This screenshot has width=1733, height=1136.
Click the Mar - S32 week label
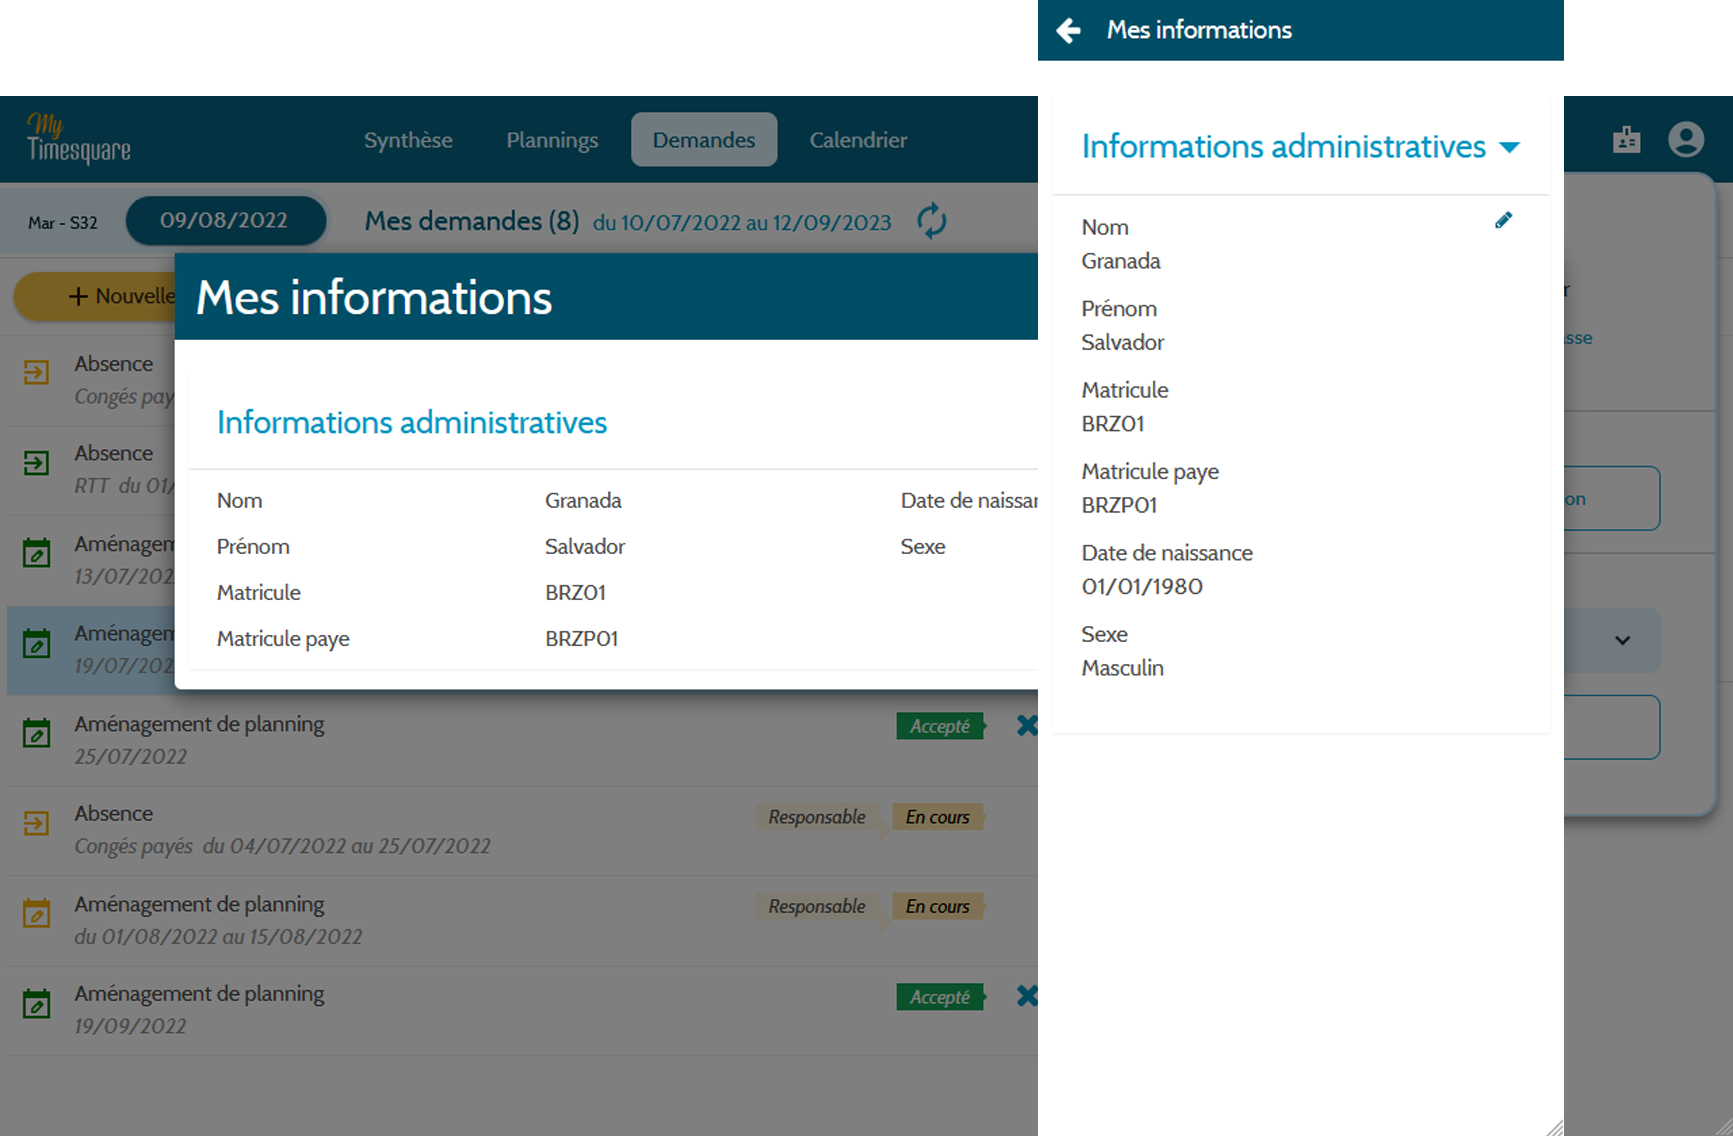pos(63,223)
